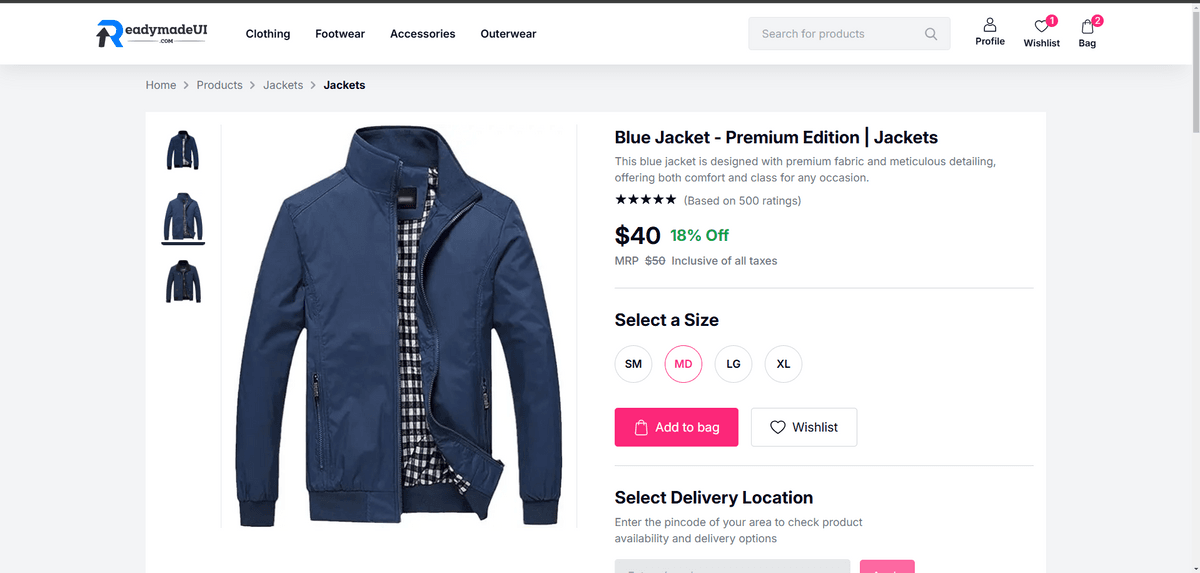Screen dimensions: 1200x573
Task: Select size LG
Action: coord(733,364)
